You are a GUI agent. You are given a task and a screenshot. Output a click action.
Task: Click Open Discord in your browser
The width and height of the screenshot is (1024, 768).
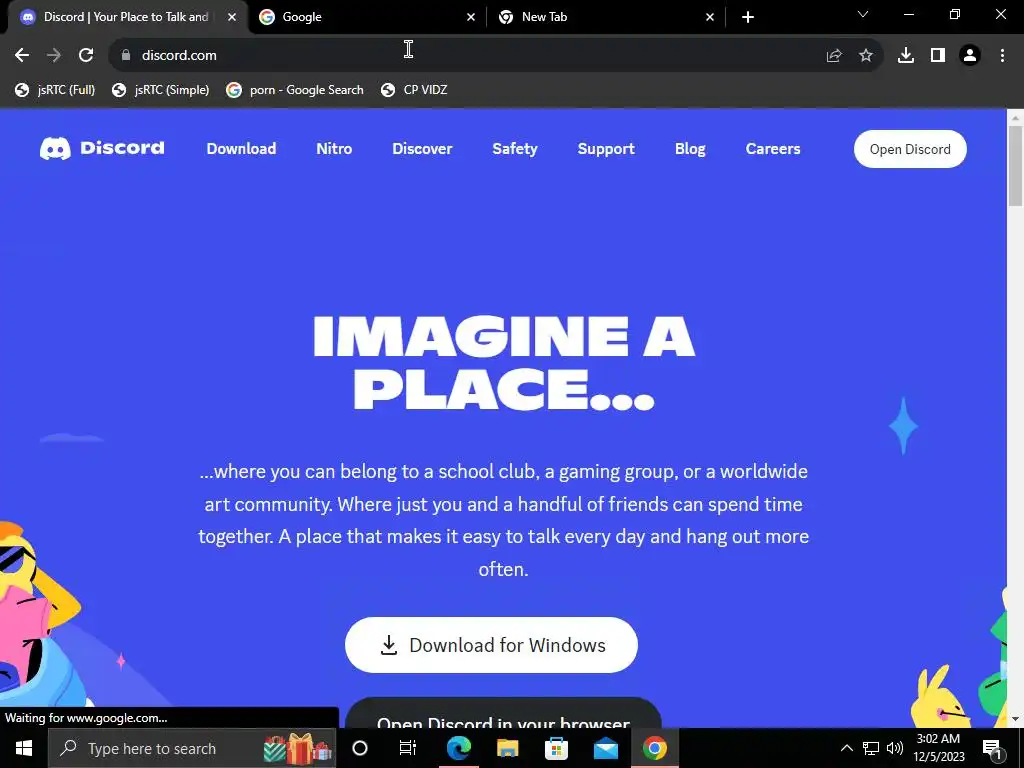point(503,713)
